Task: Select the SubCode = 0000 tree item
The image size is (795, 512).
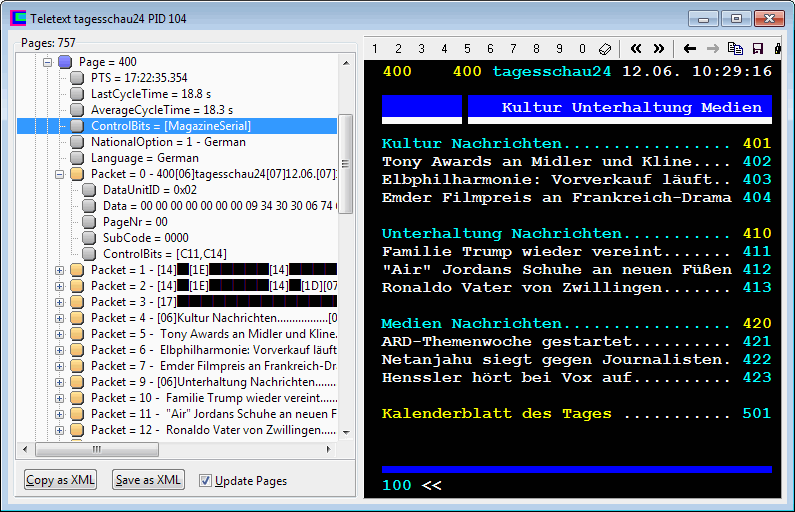Action: [145, 238]
